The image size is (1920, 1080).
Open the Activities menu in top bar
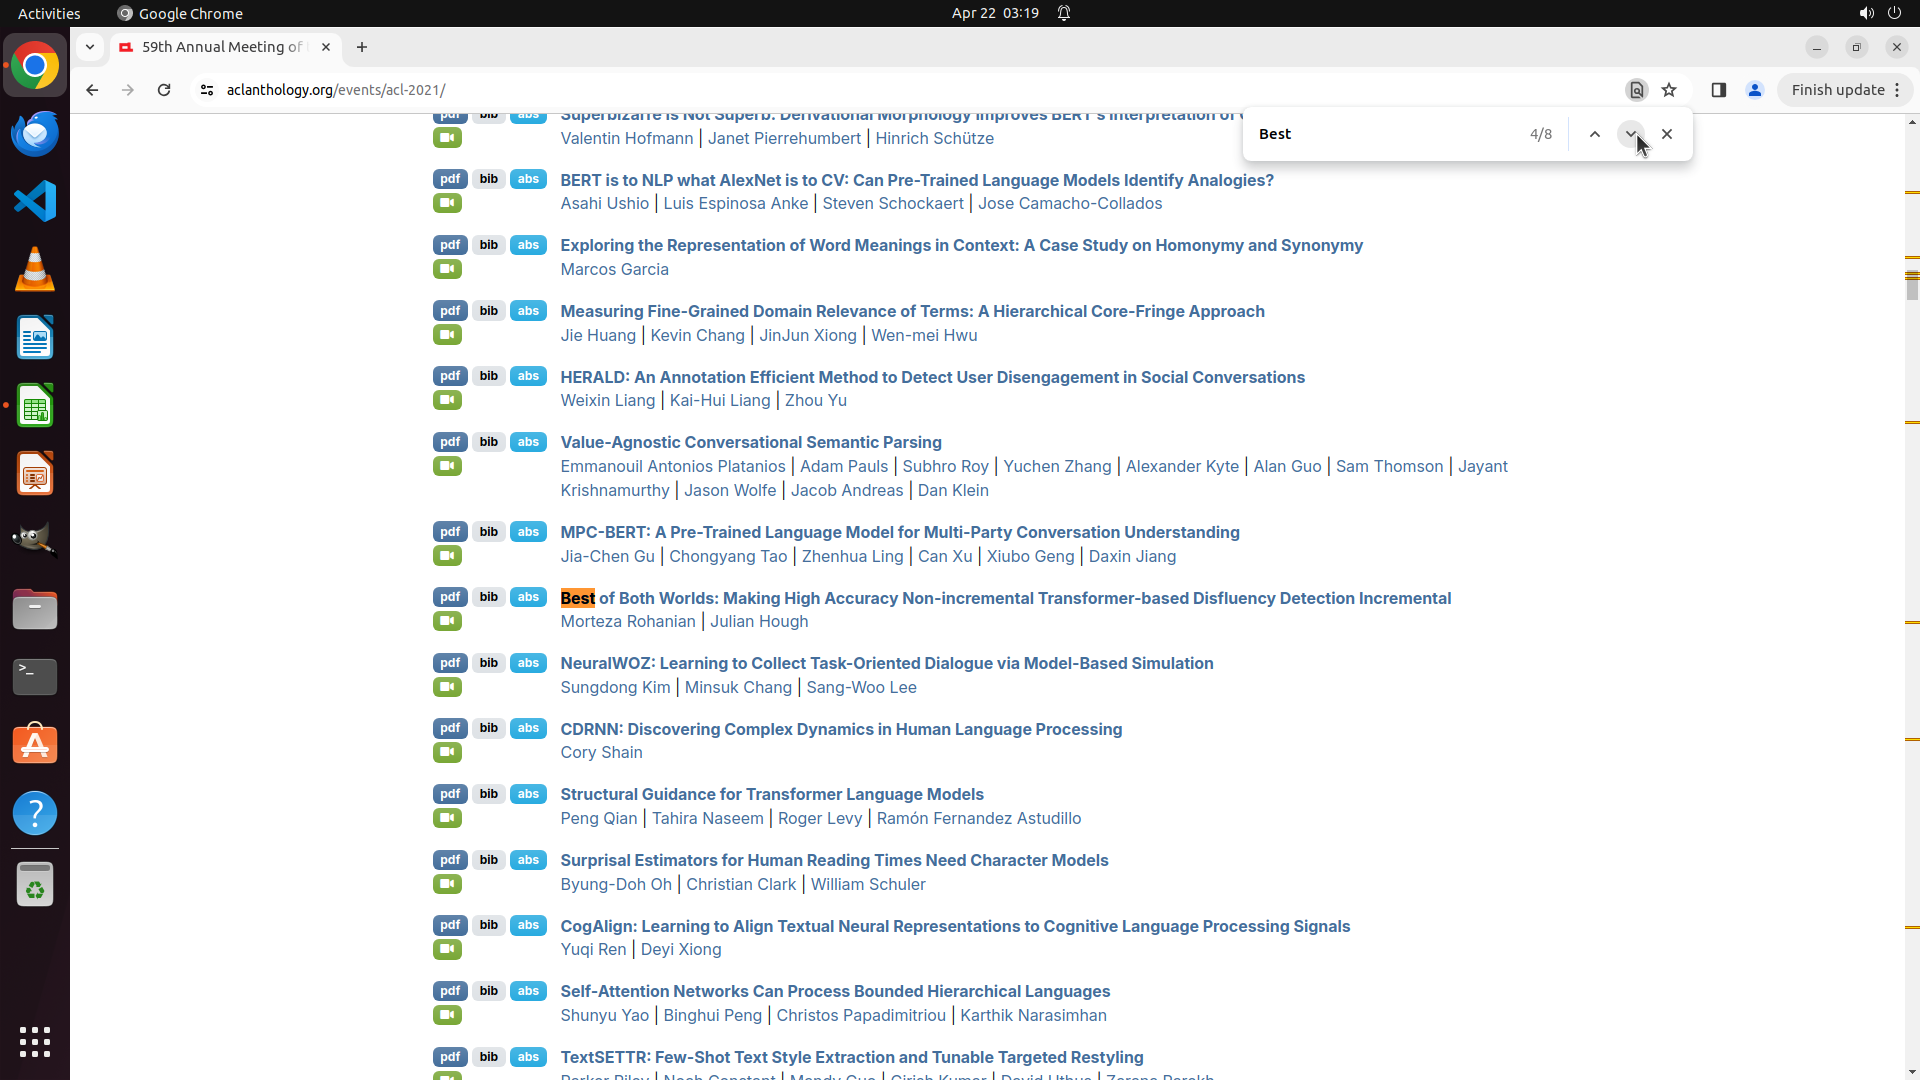(49, 13)
